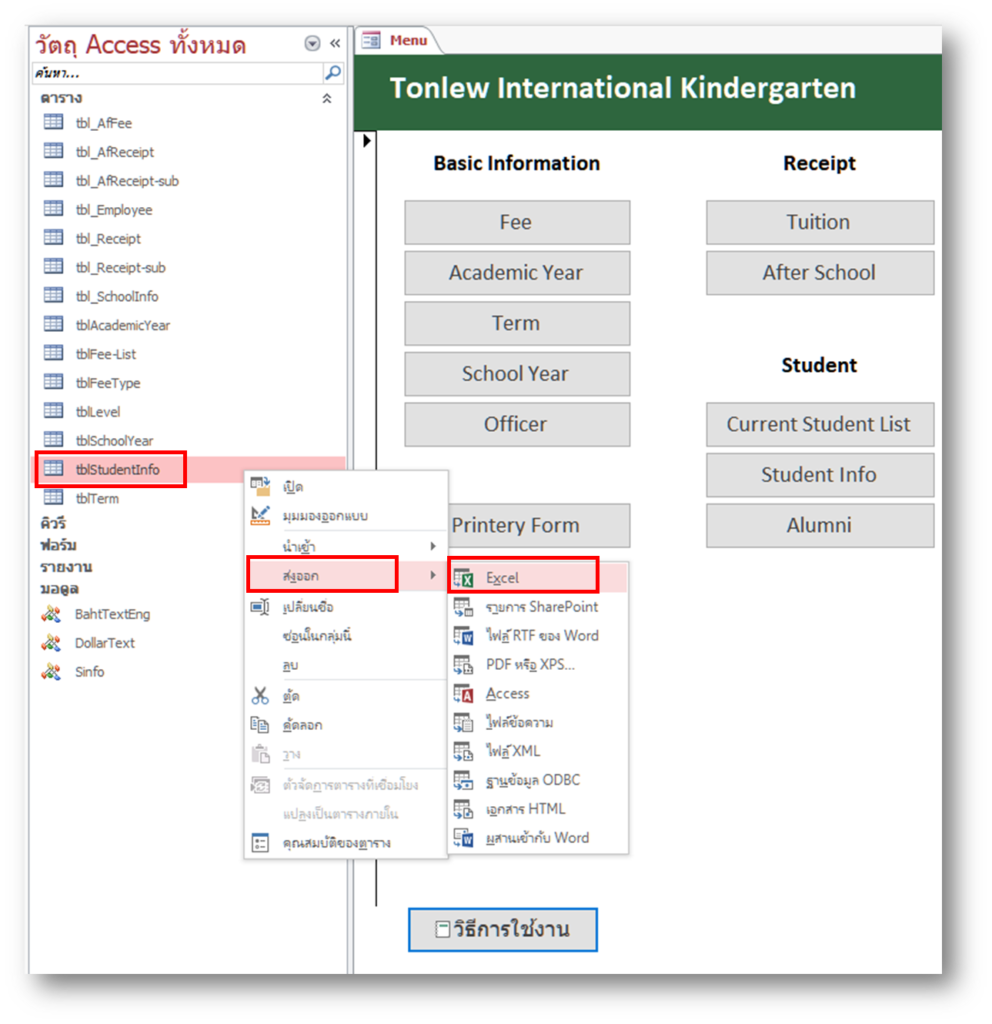Screen dimensions: 992x1024
Task: Choose the HTML document export option
Action: click(525, 809)
